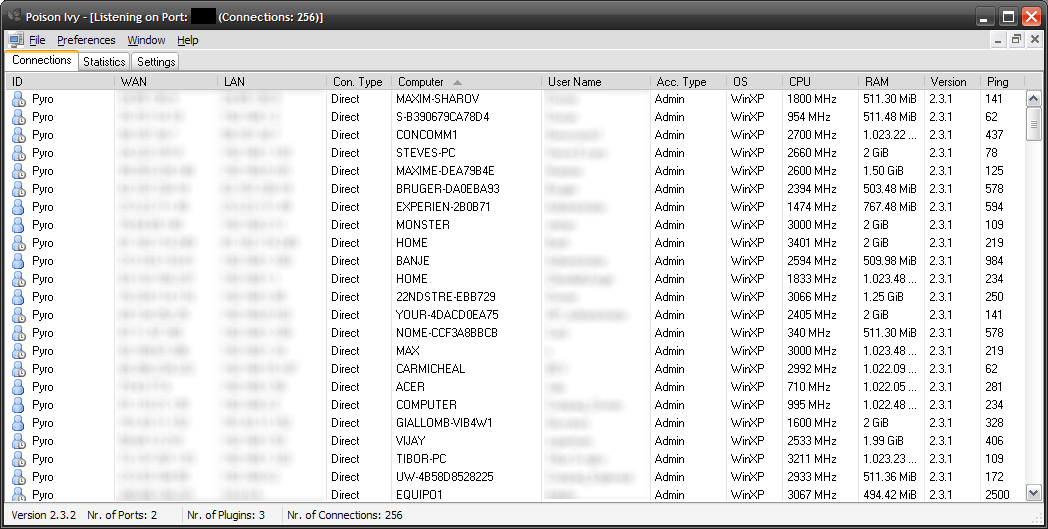Select the 1.99 GiB RAM cell

point(883,441)
